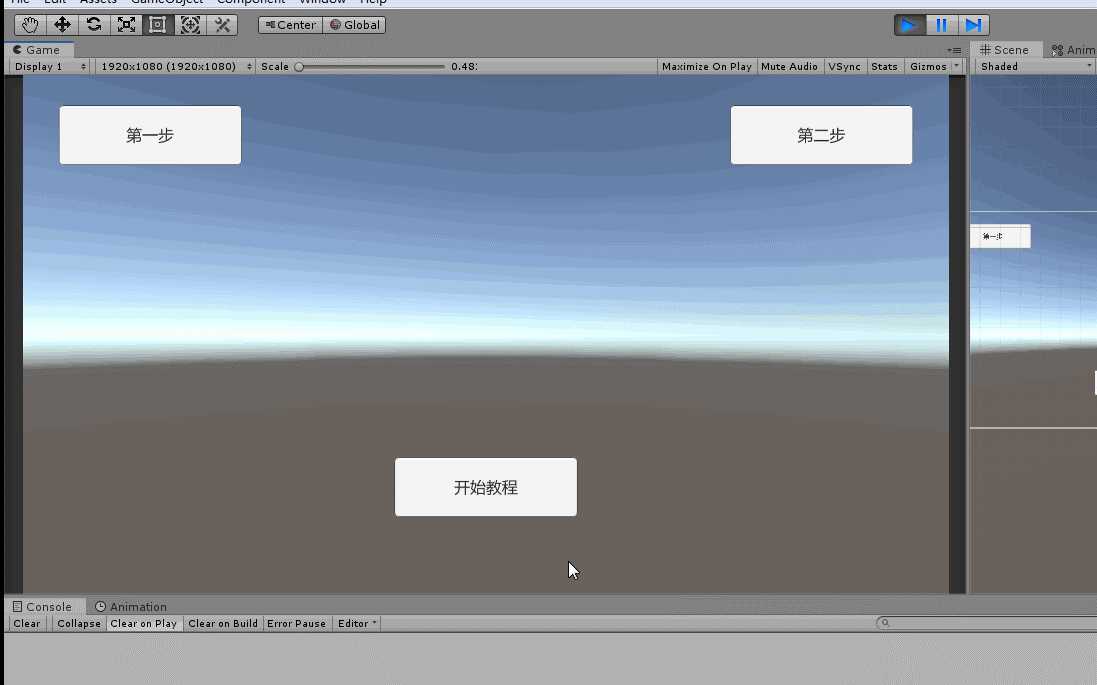The height and width of the screenshot is (685, 1097).
Task: Toggle Mute Audio
Action: pyautogui.click(x=789, y=66)
